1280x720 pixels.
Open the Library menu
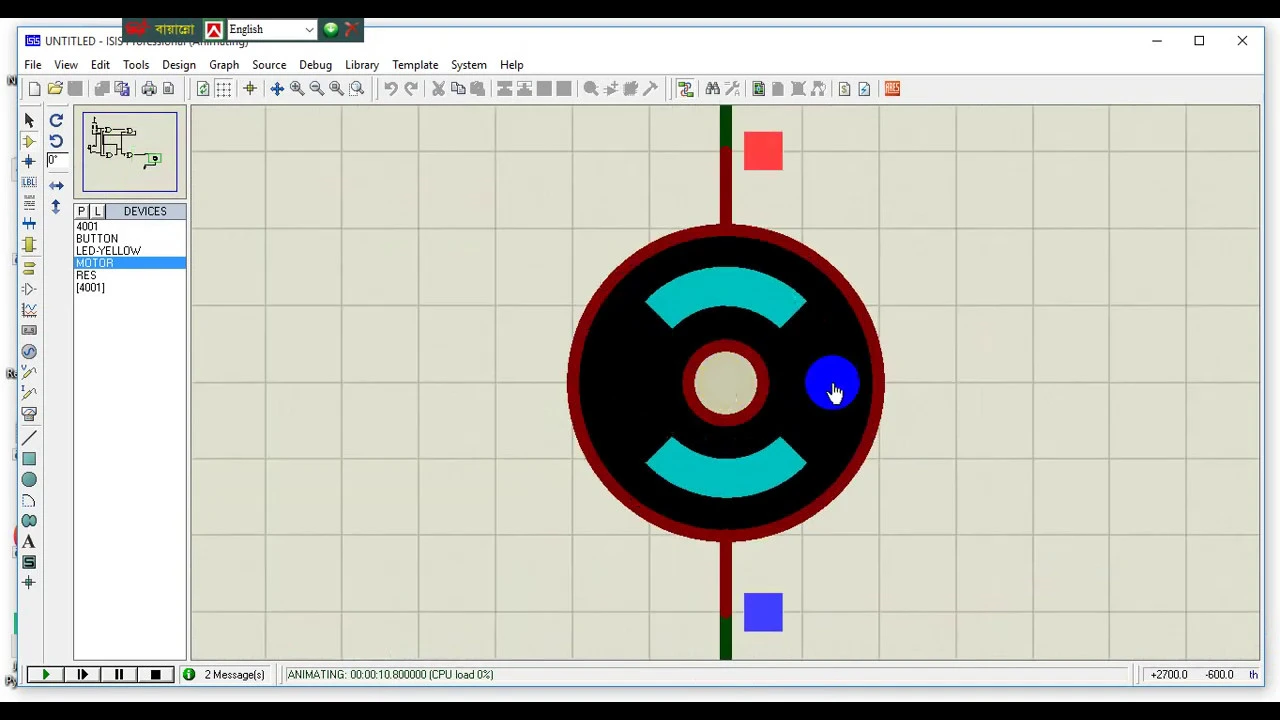[362, 65]
